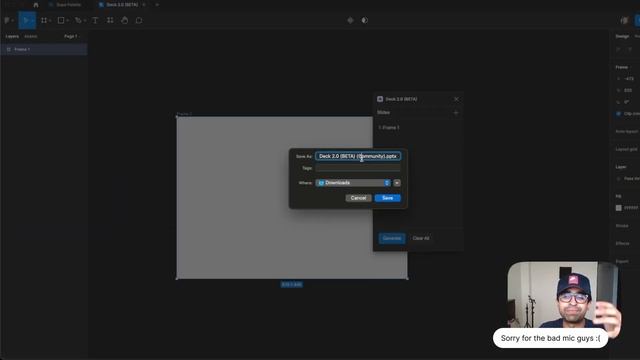Add a slide with plus icon
640x360 pixels.
(456, 113)
